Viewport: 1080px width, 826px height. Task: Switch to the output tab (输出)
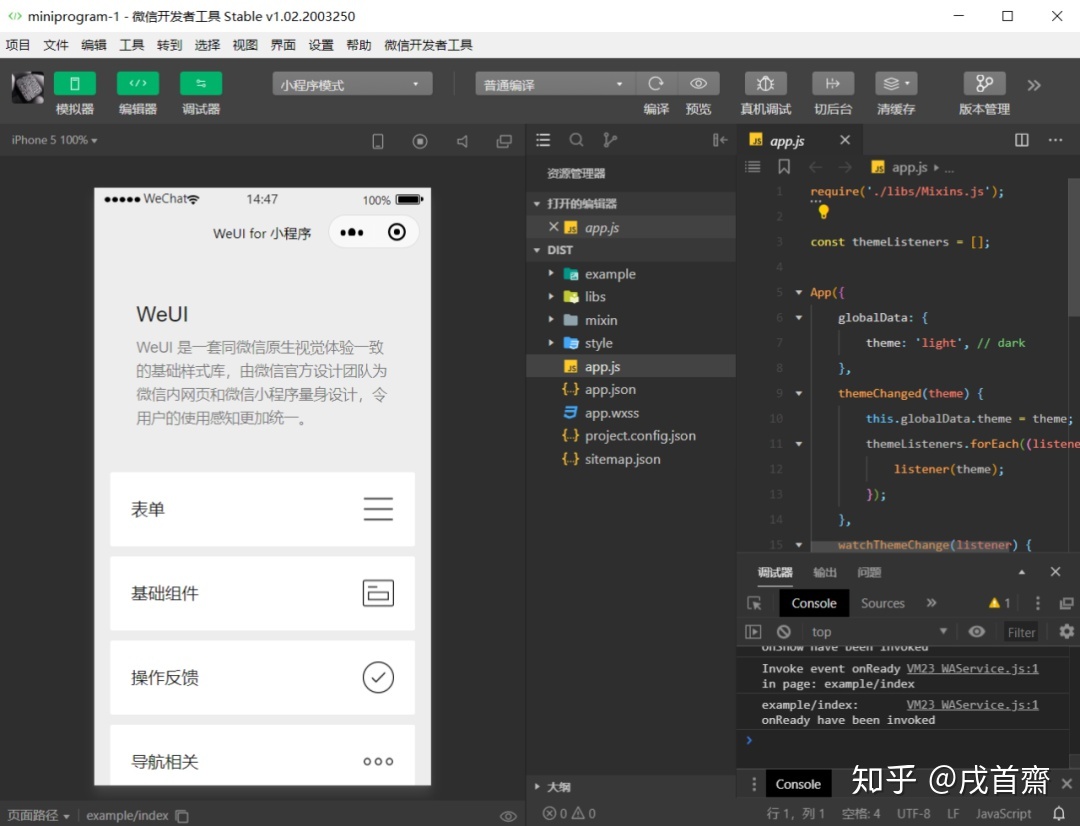(824, 572)
